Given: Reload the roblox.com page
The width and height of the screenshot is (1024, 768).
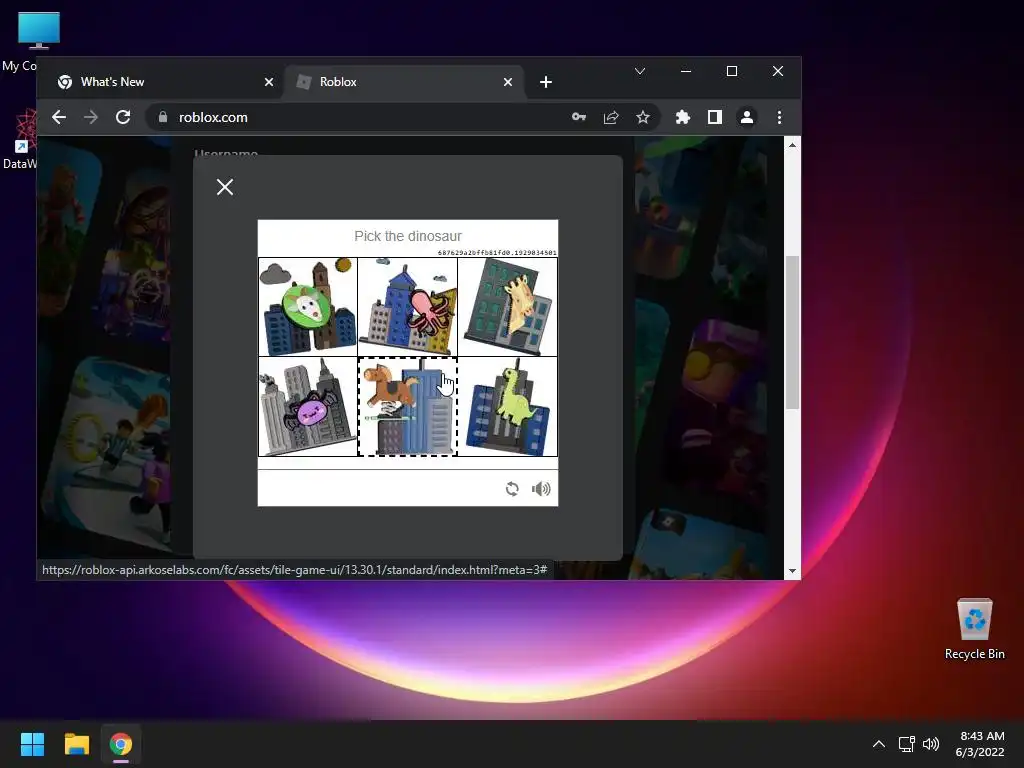Looking at the screenshot, I should tap(123, 118).
